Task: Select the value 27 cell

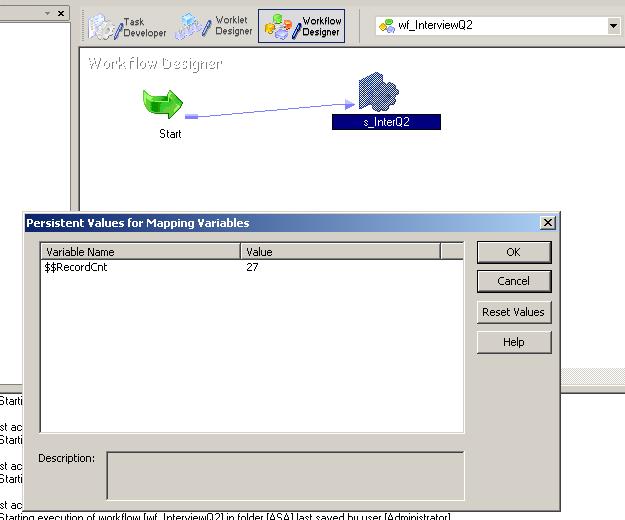Action: tap(252, 267)
